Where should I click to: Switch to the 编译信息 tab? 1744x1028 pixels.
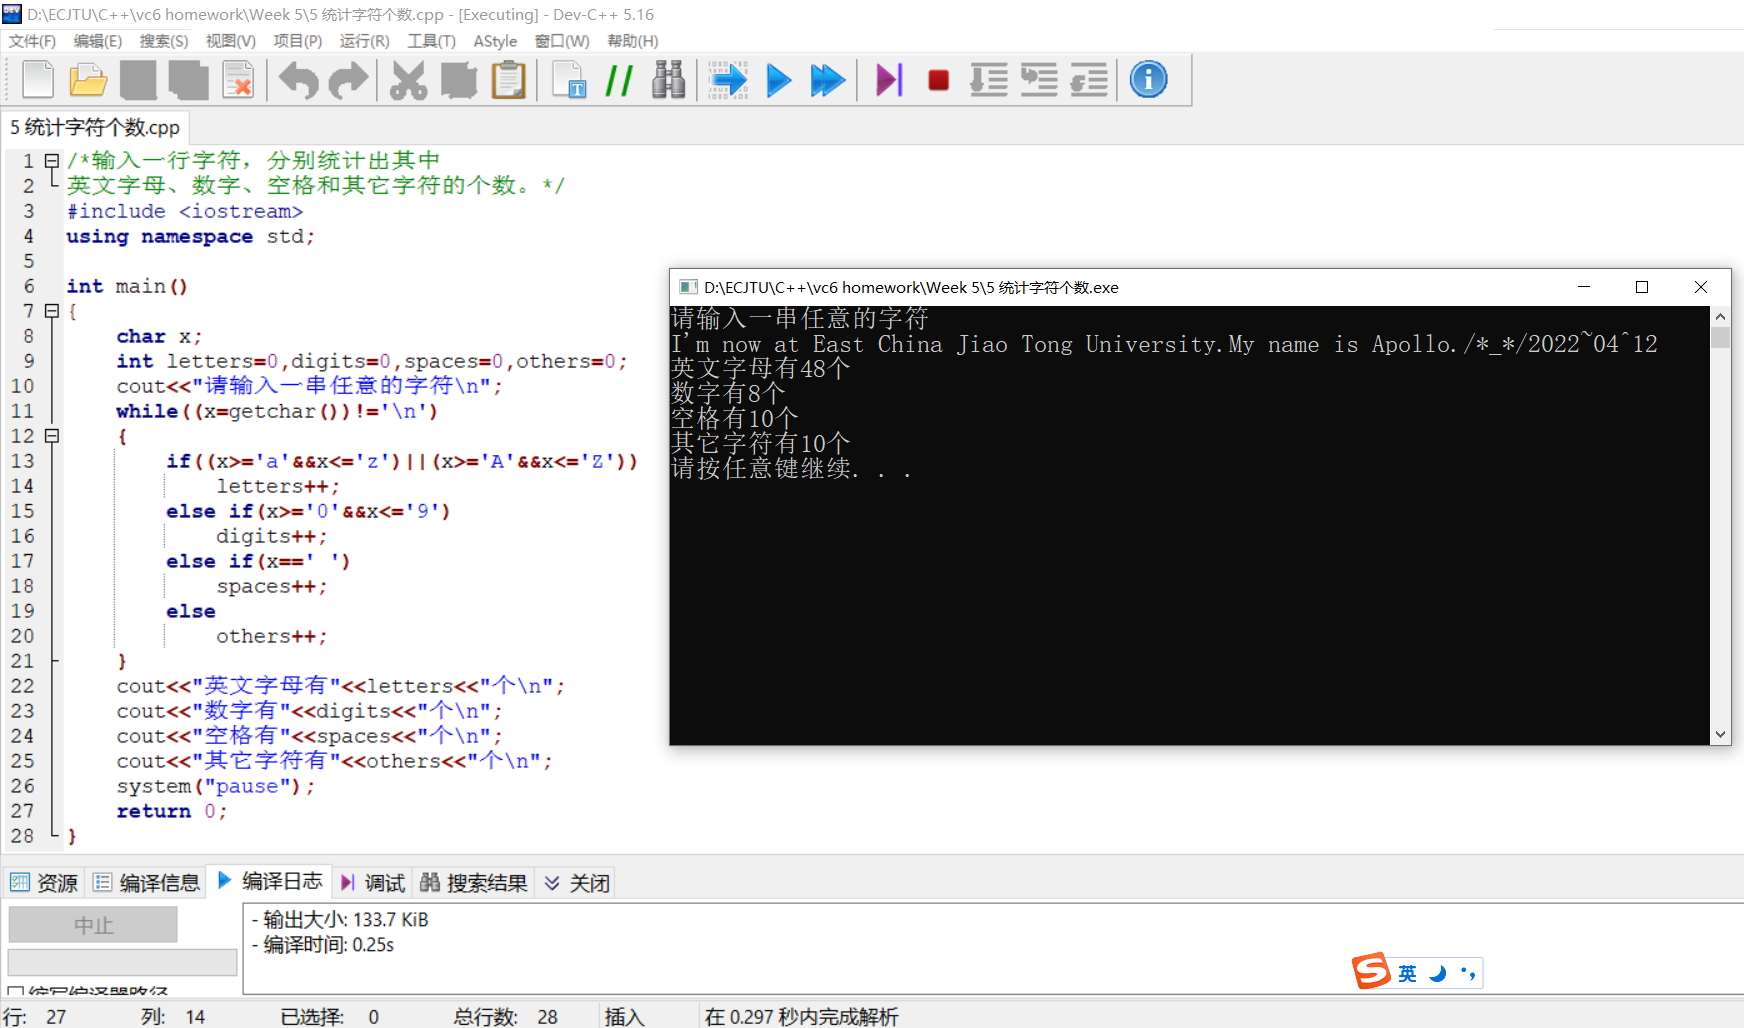click(146, 883)
